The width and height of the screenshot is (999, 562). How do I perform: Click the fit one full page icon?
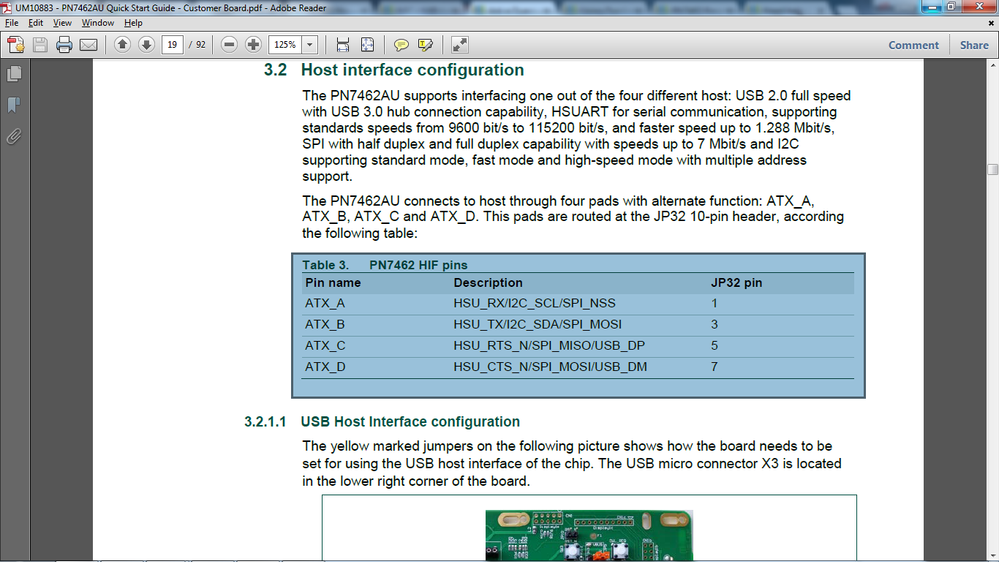(x=368, y=45)
